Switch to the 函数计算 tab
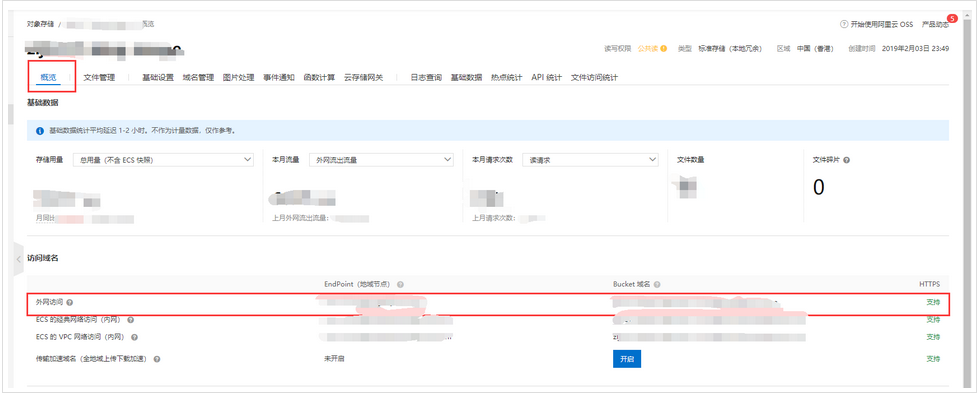The width and height of the screenshot is (977, 394). [x=319, y=78]
